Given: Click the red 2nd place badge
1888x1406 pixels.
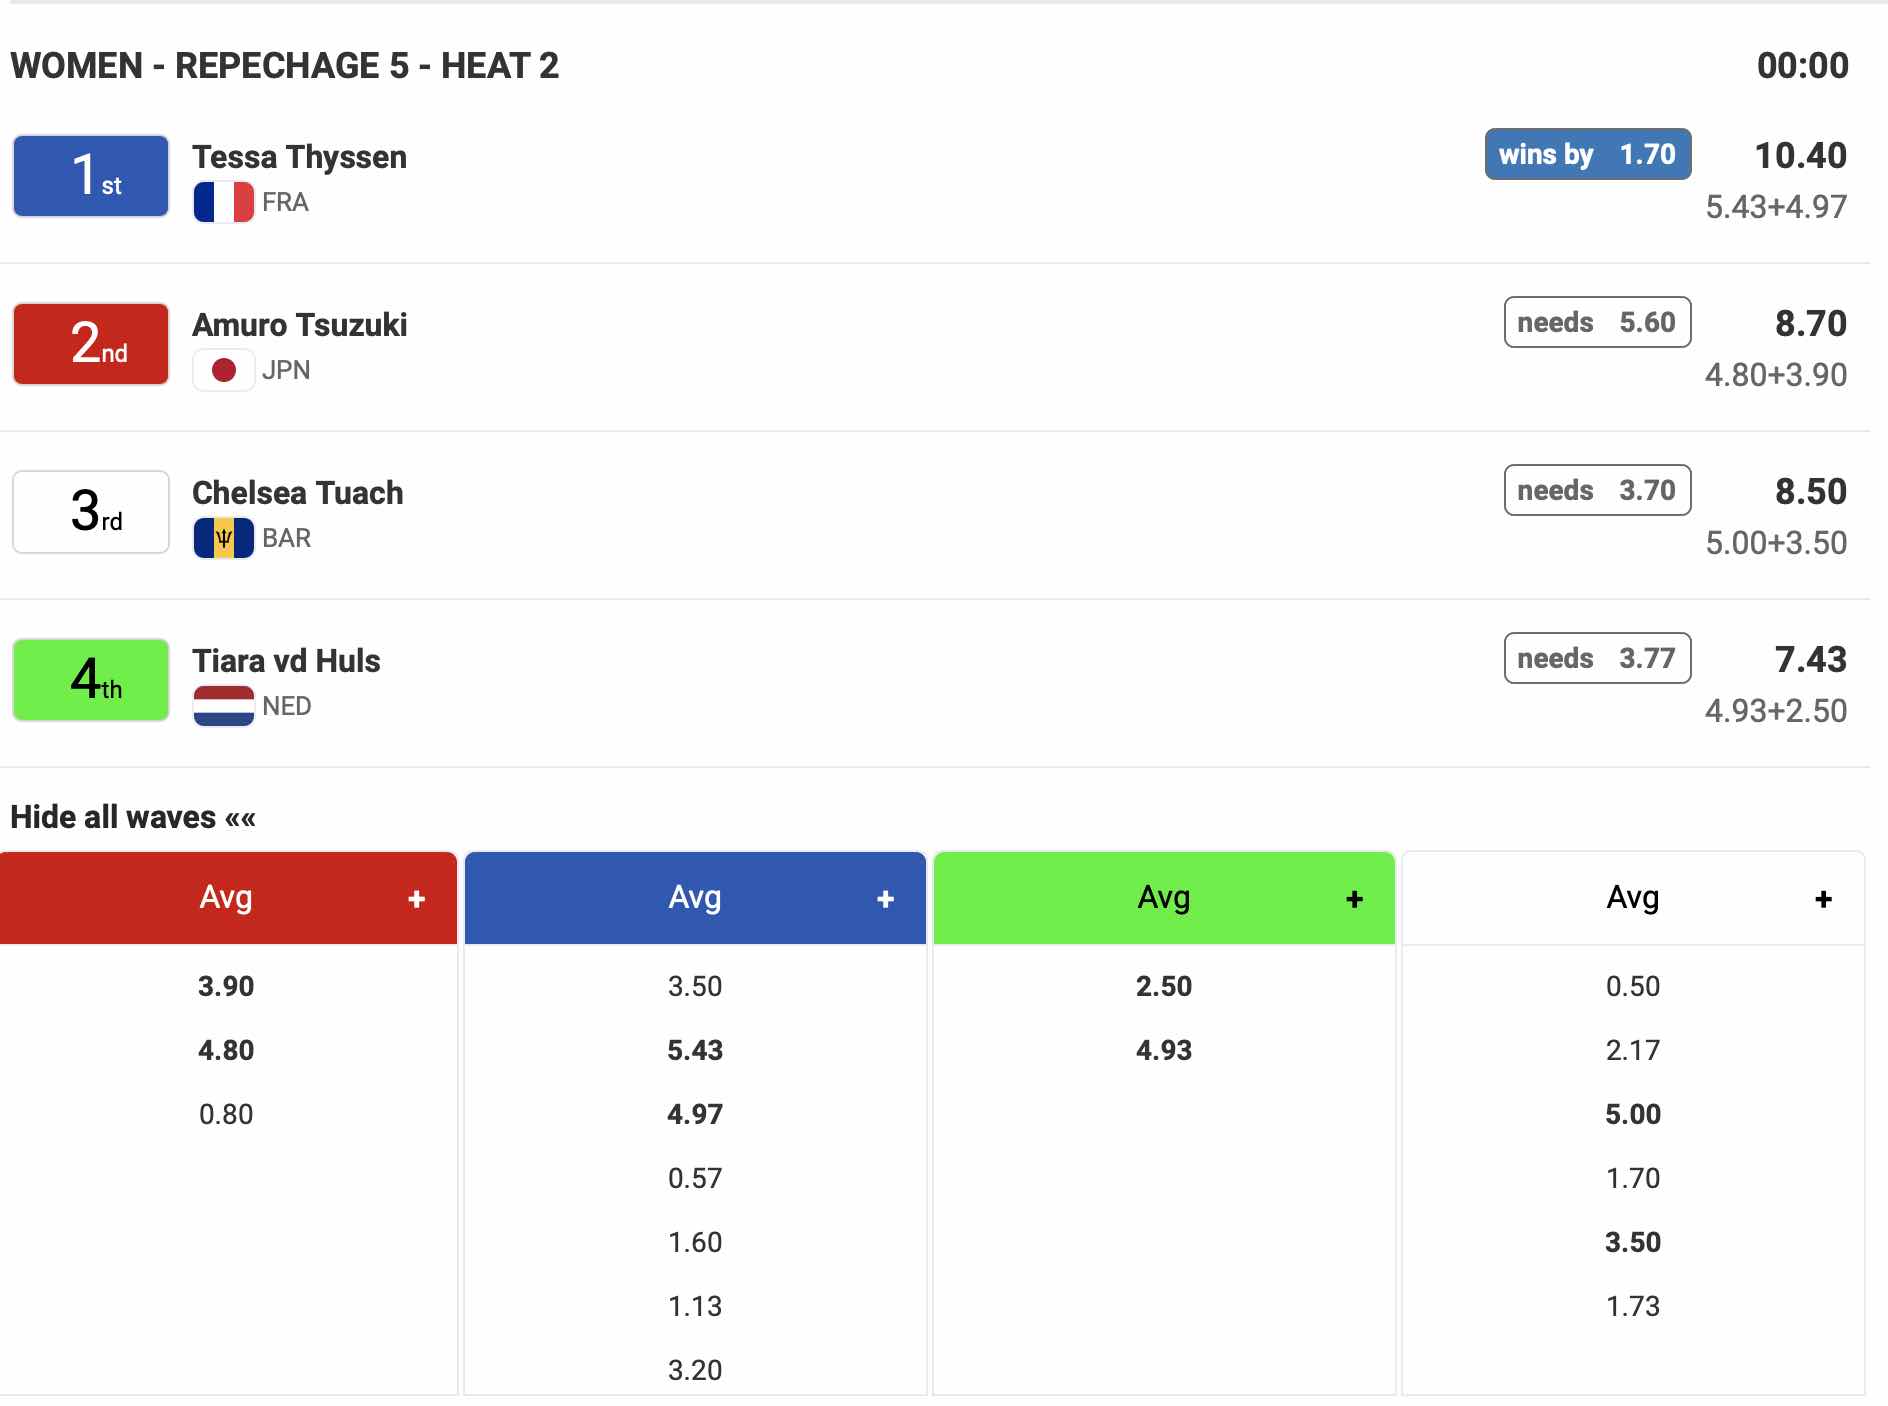Looking at the screenshot, I should click(x=91, y=344).
